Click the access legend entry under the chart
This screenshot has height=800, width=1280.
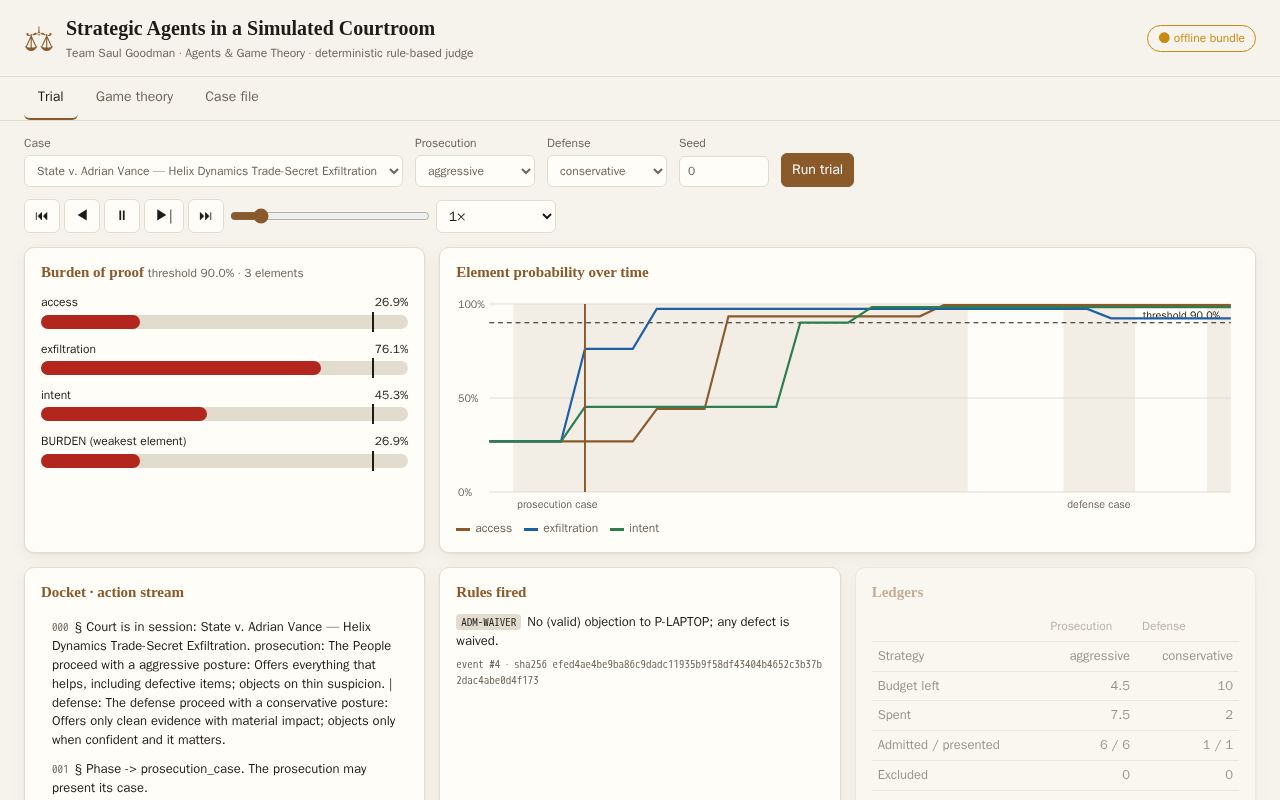[484, 528]
